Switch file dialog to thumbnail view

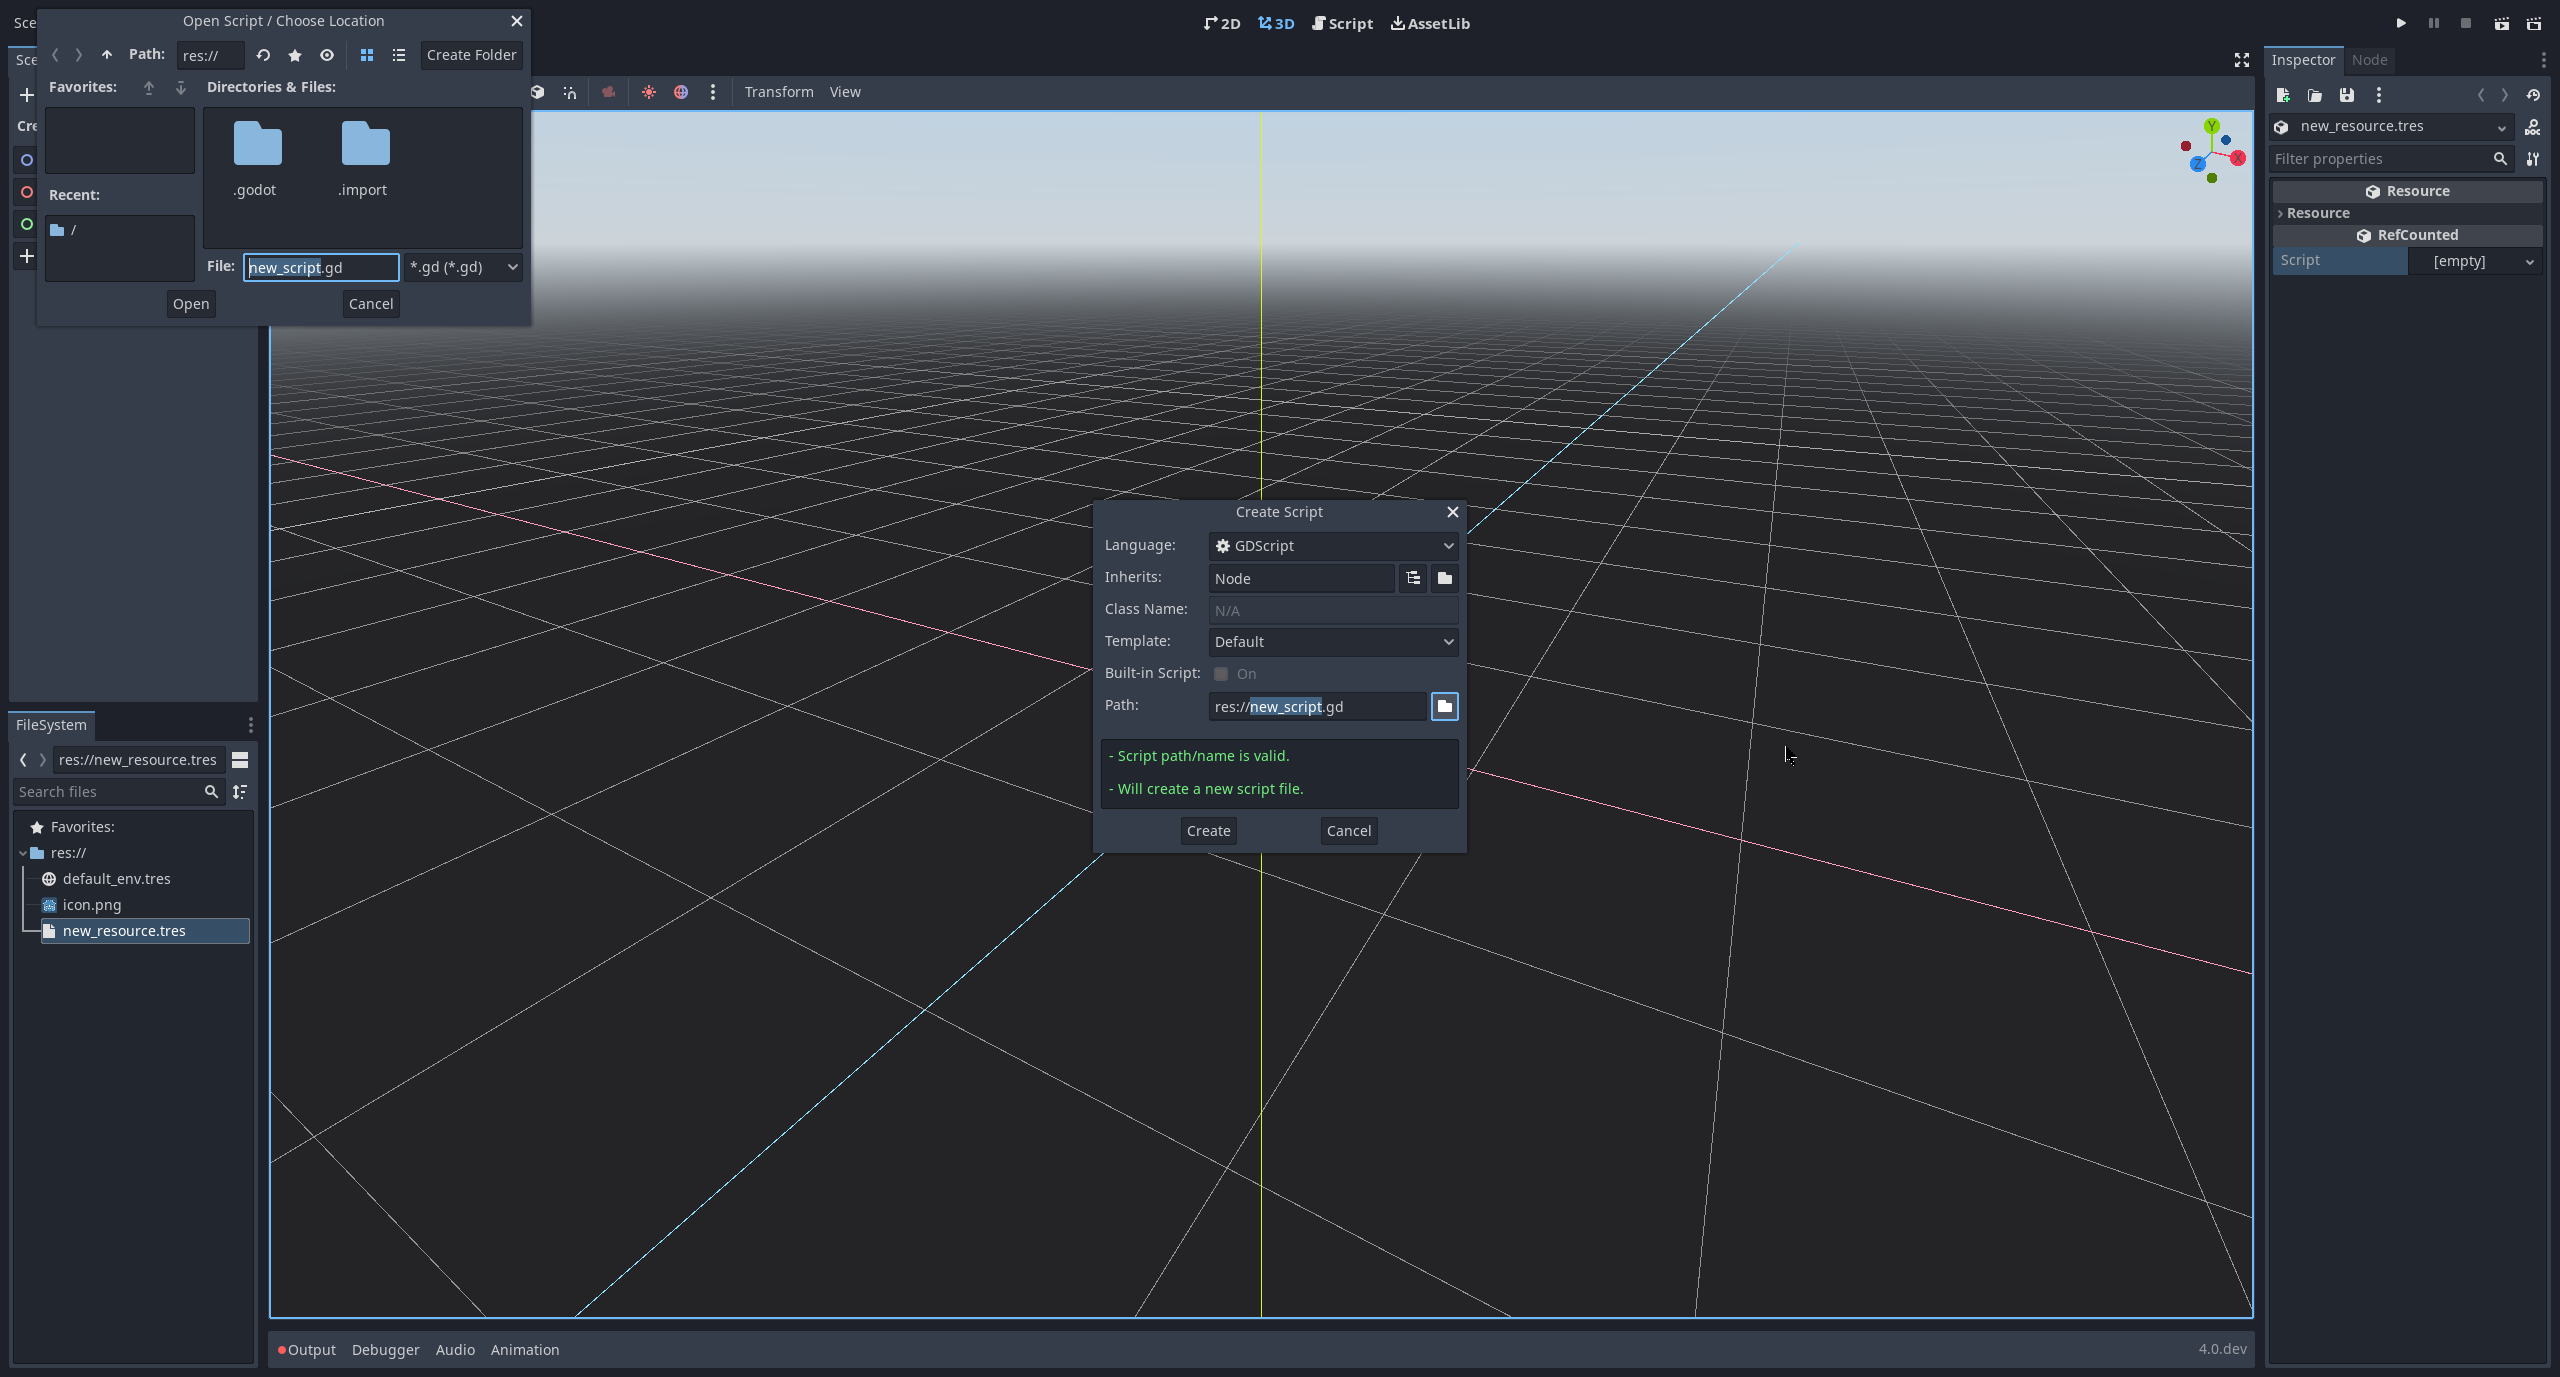pos(367,55)
